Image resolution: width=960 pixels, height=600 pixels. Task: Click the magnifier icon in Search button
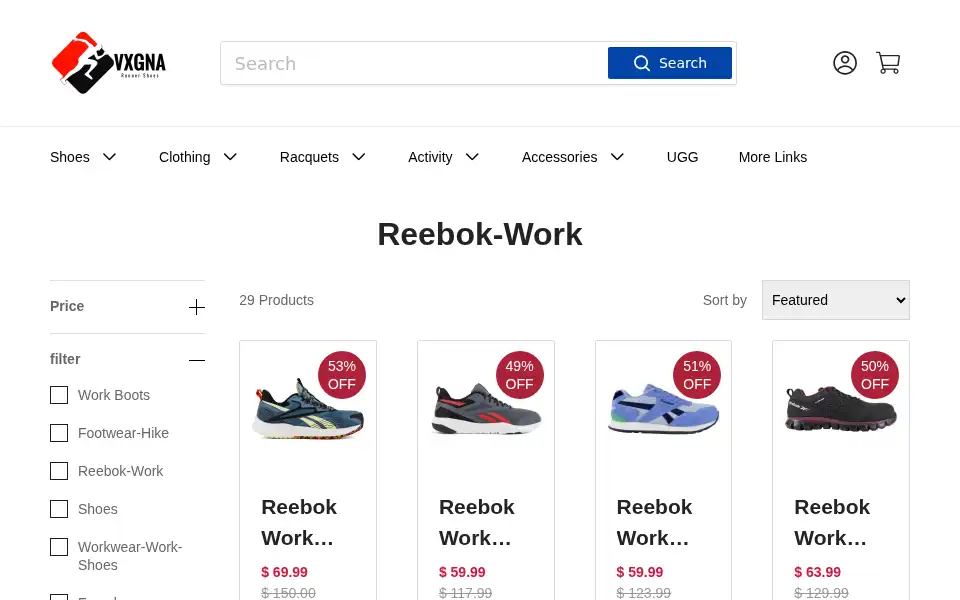click(x=642, y=63)
